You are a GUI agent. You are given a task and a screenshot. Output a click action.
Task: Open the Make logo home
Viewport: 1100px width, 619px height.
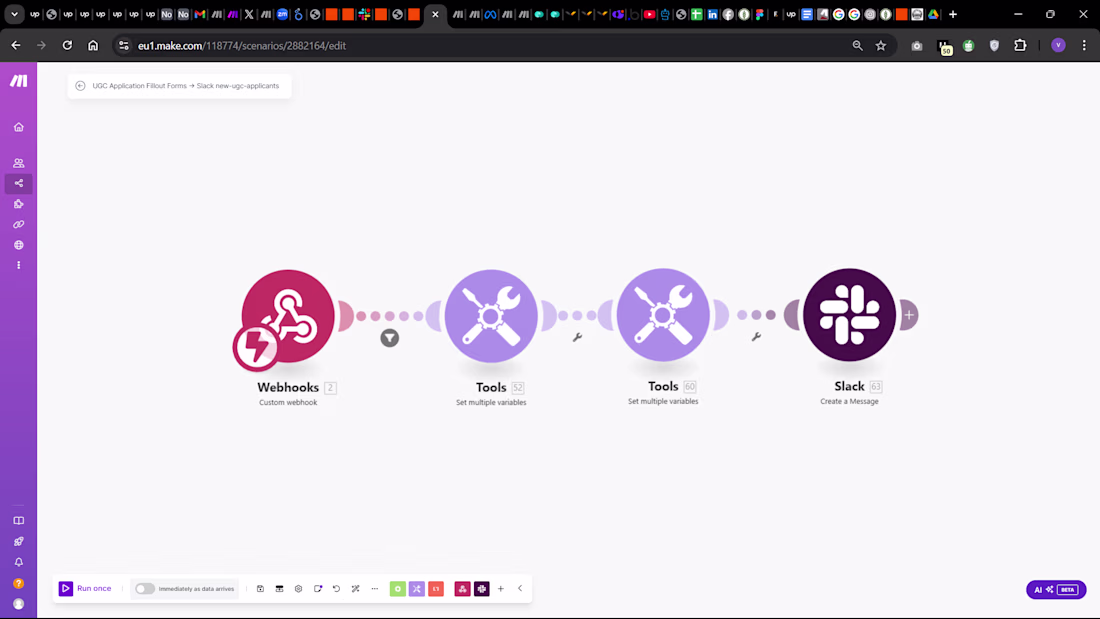18,81
